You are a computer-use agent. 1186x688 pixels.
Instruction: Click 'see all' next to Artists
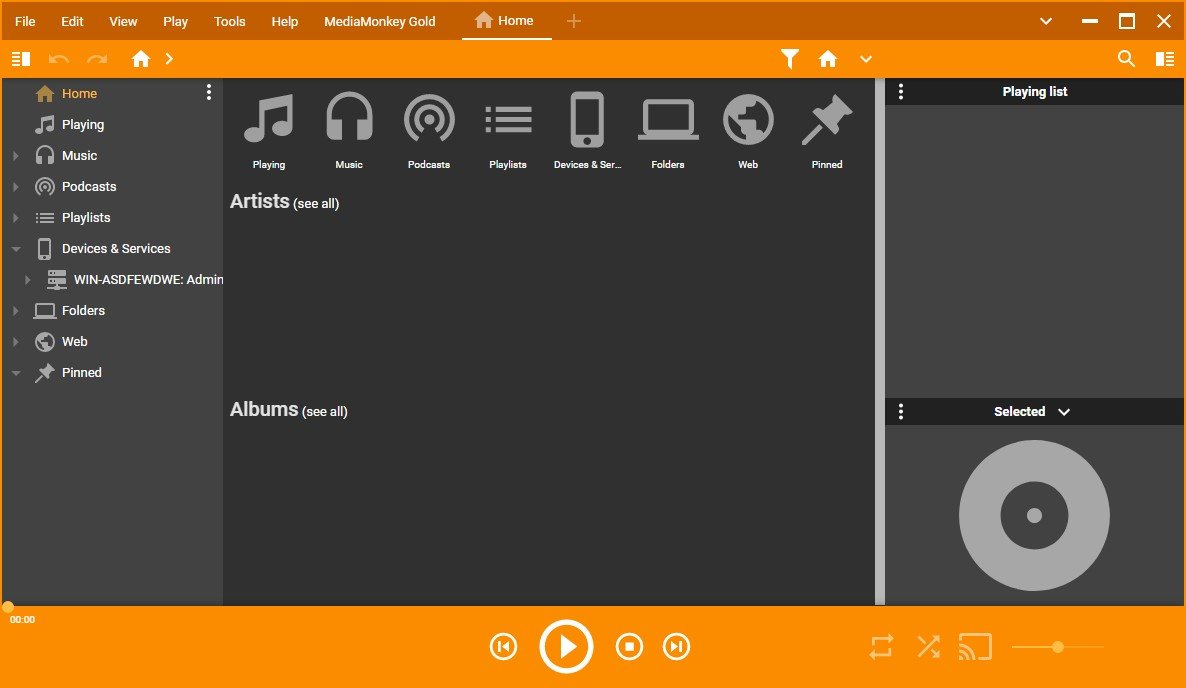pyautogui.click(x=316, y=204)
